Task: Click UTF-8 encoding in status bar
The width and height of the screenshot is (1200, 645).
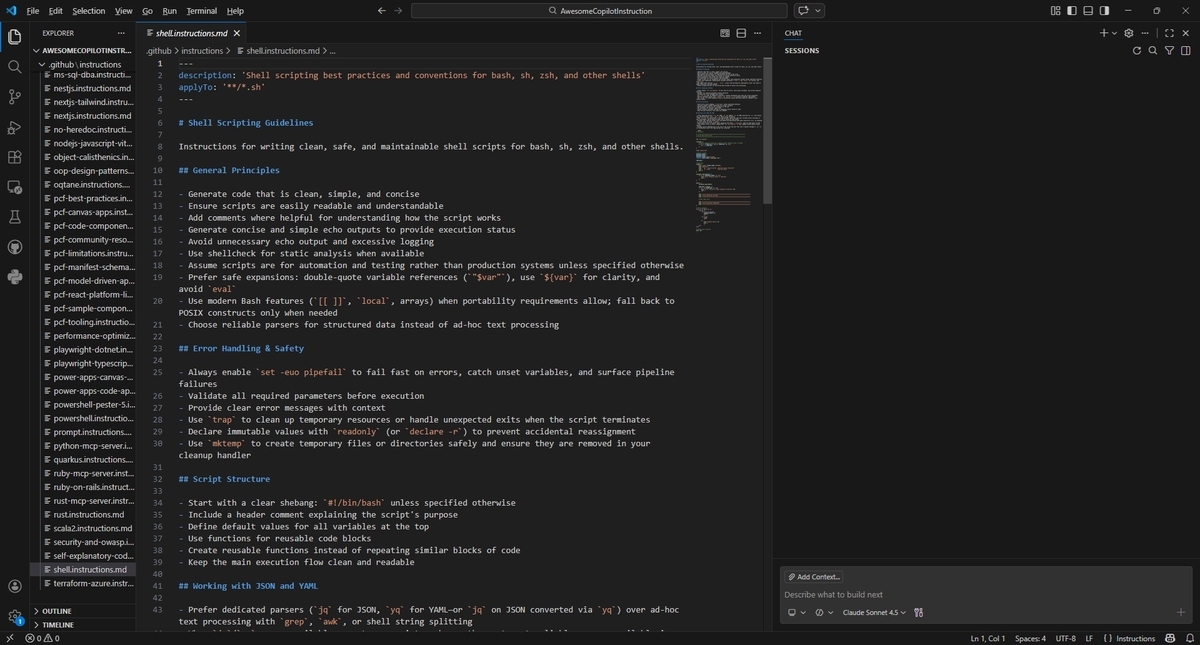Action: coord(1065,638)
